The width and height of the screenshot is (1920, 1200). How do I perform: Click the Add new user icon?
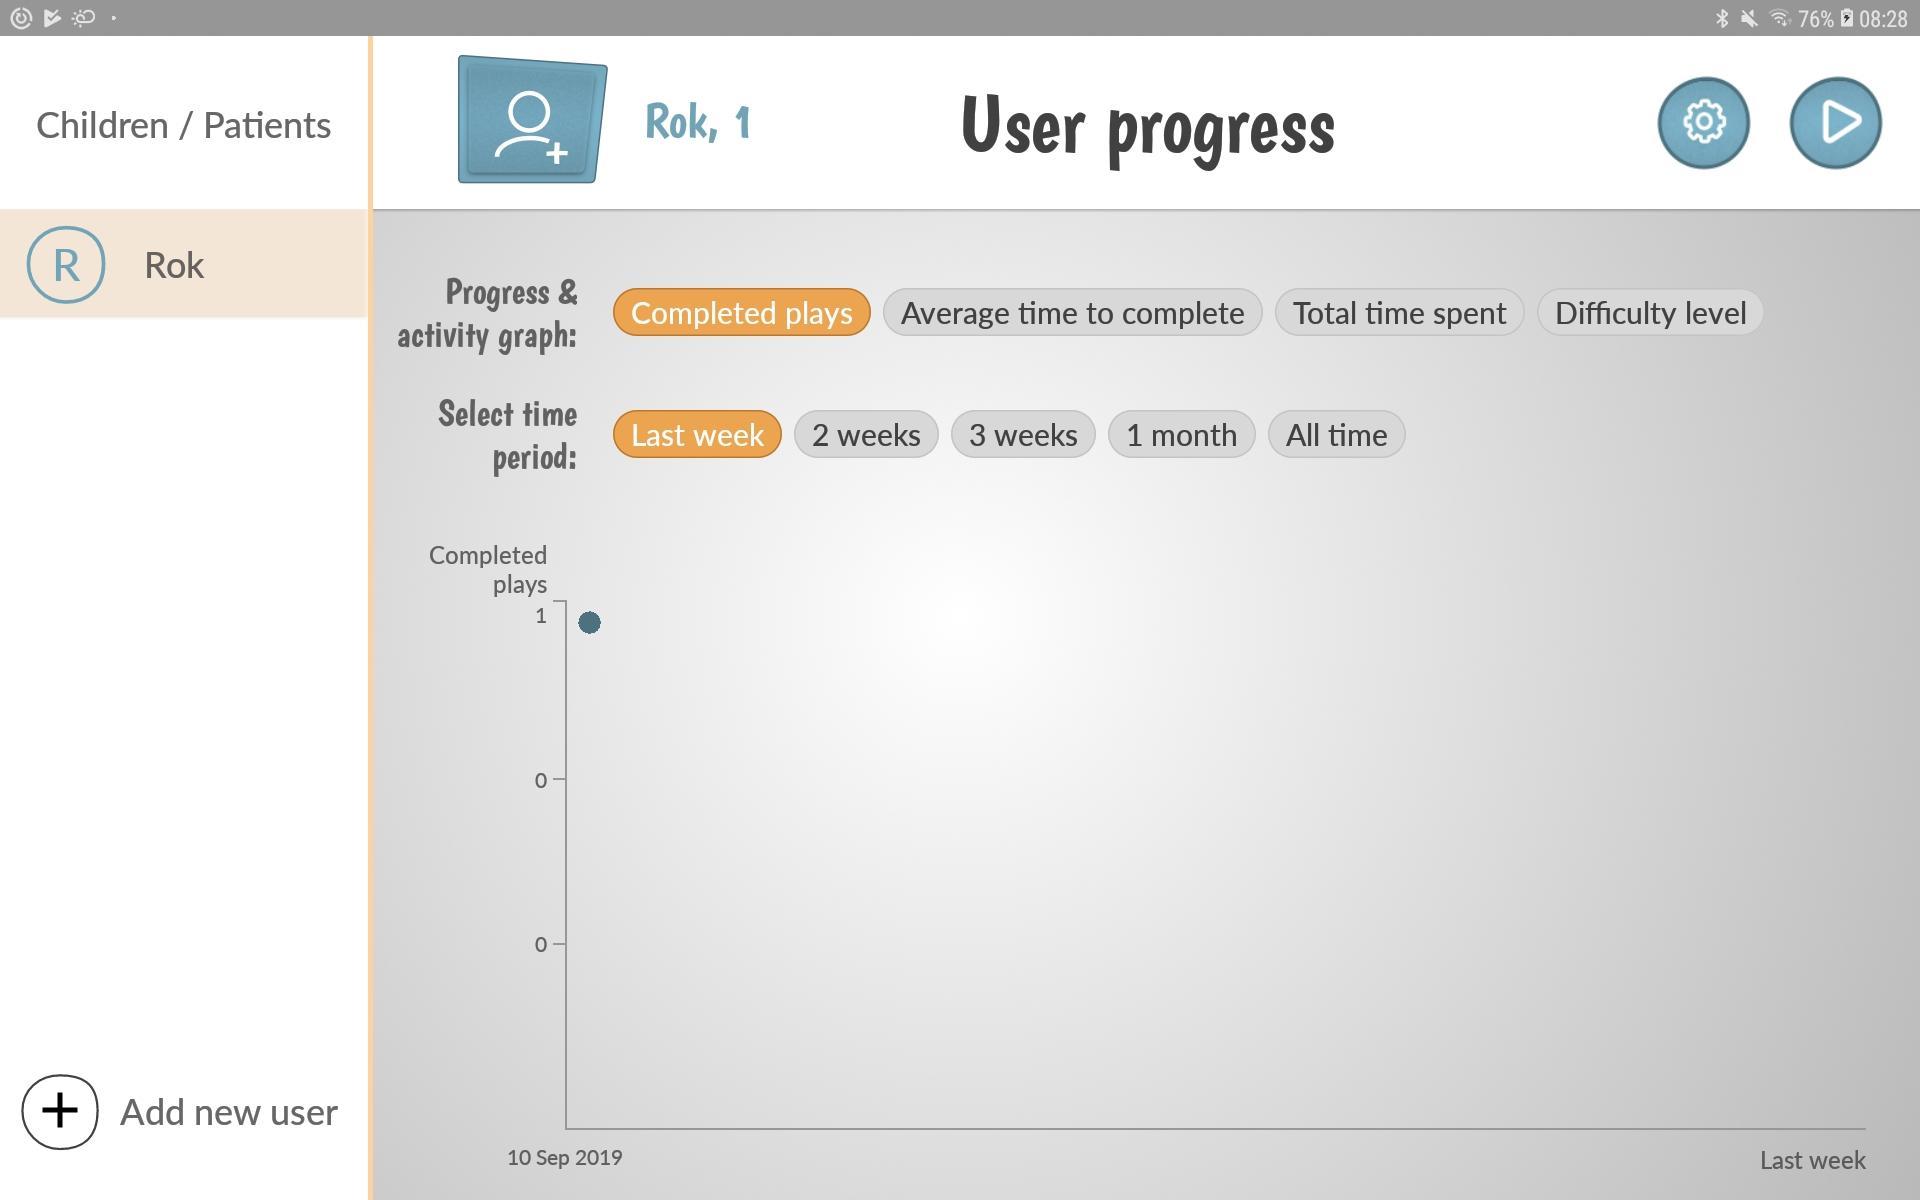pos(59,1110)
